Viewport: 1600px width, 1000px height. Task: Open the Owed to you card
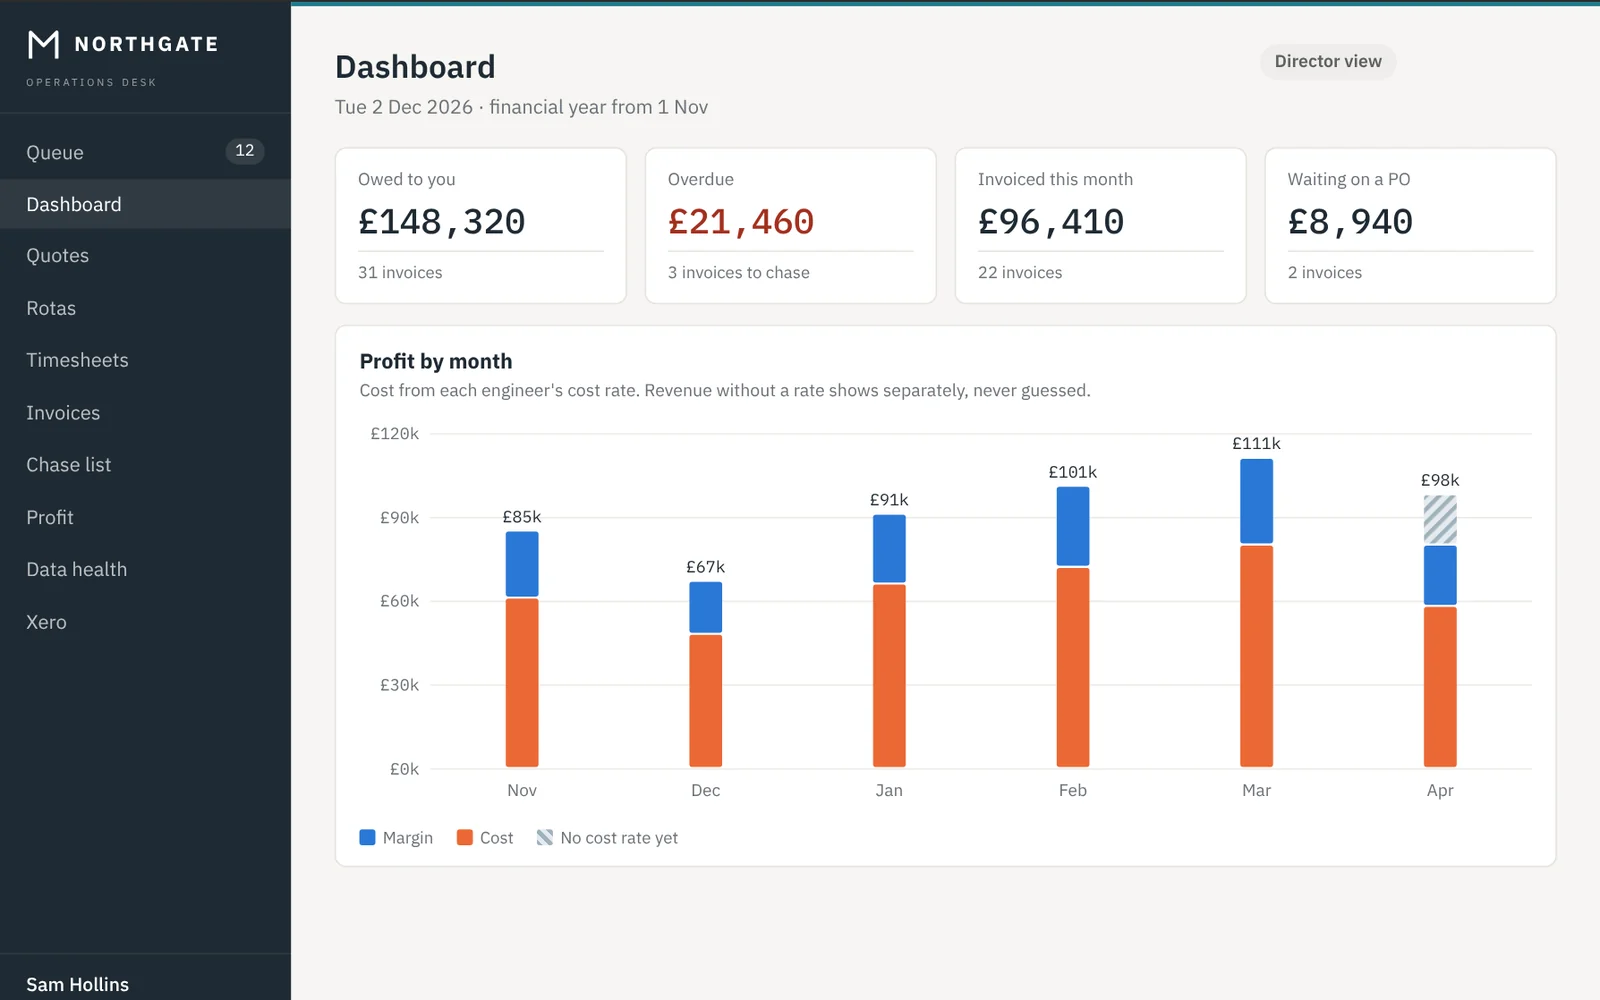pos(481,226)
